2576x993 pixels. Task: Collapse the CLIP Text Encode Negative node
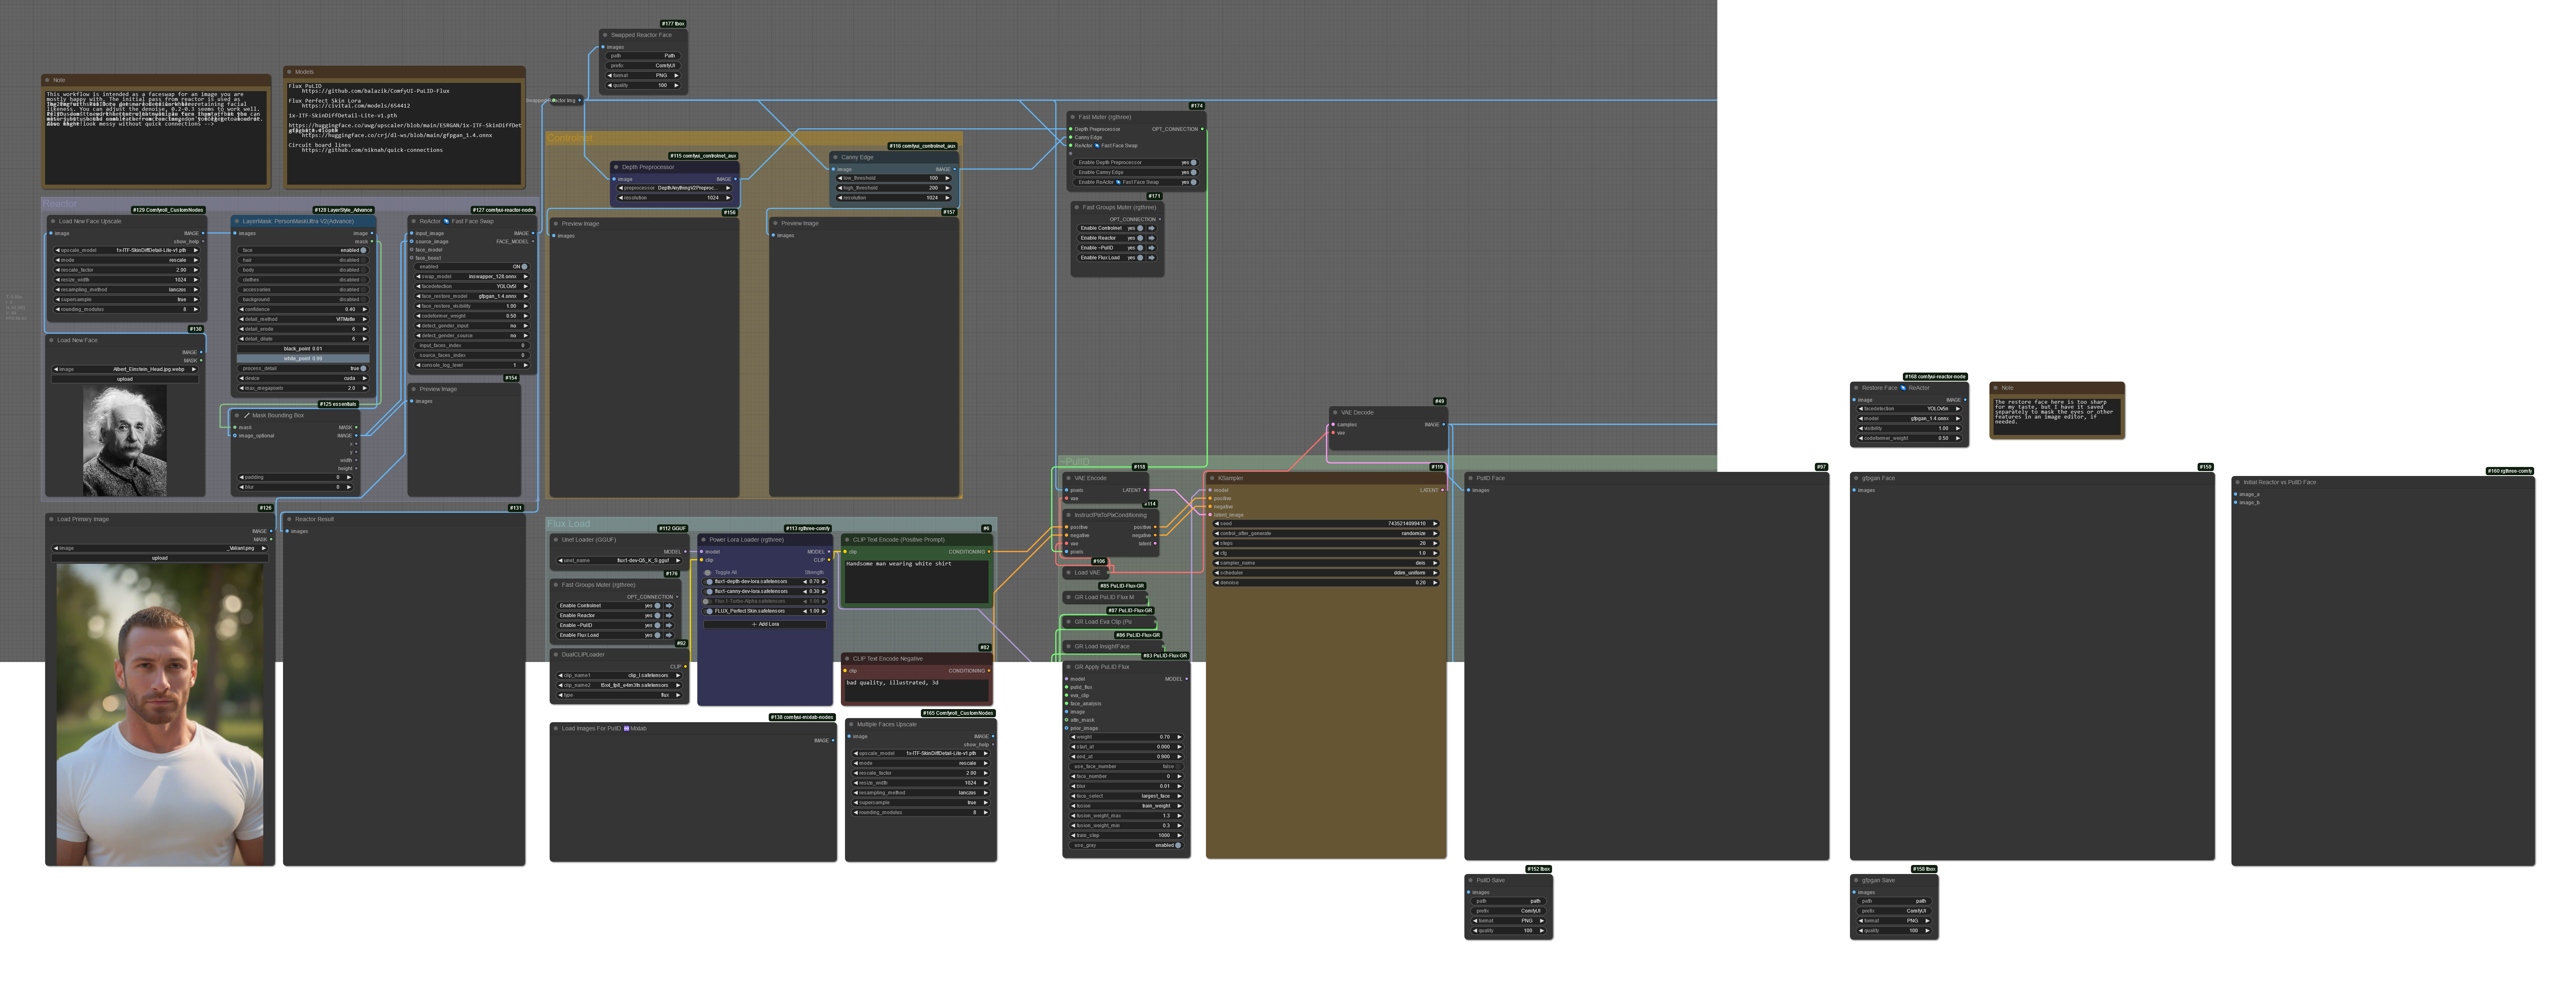coord(847,658)
